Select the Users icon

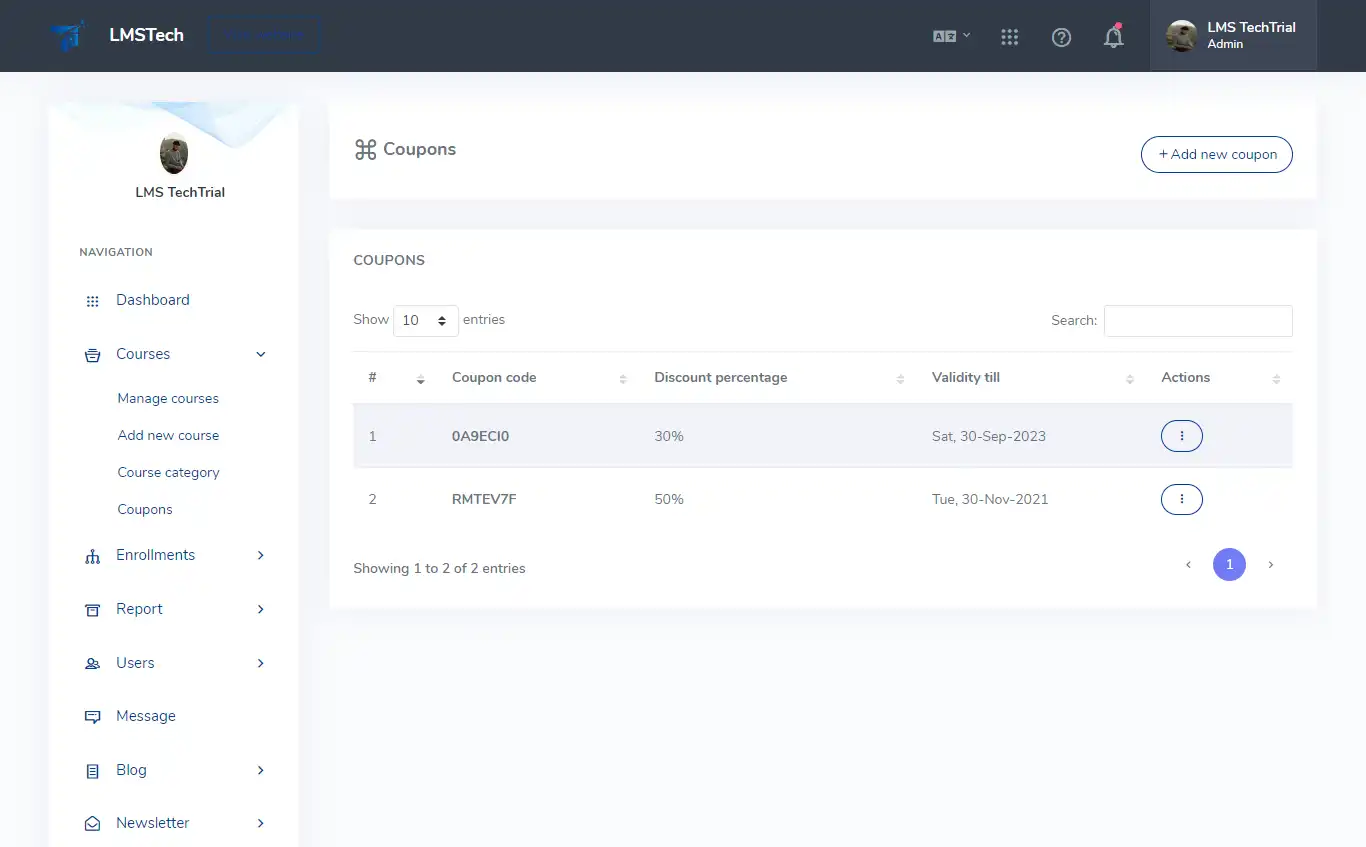click(x=92, y=663)
